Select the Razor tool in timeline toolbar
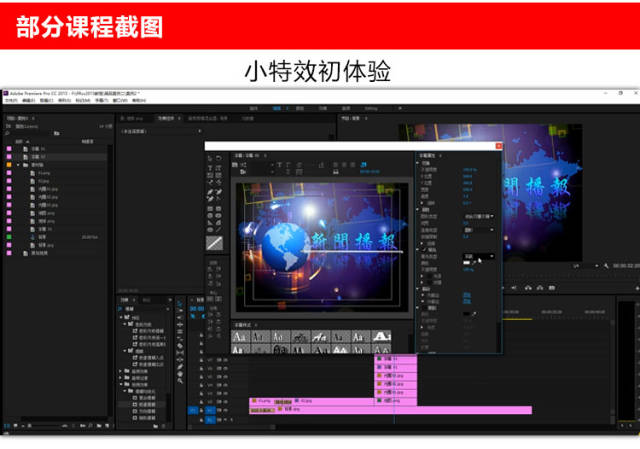The width and height of the screenshot is (640, 449). click(x=180, y=345)
